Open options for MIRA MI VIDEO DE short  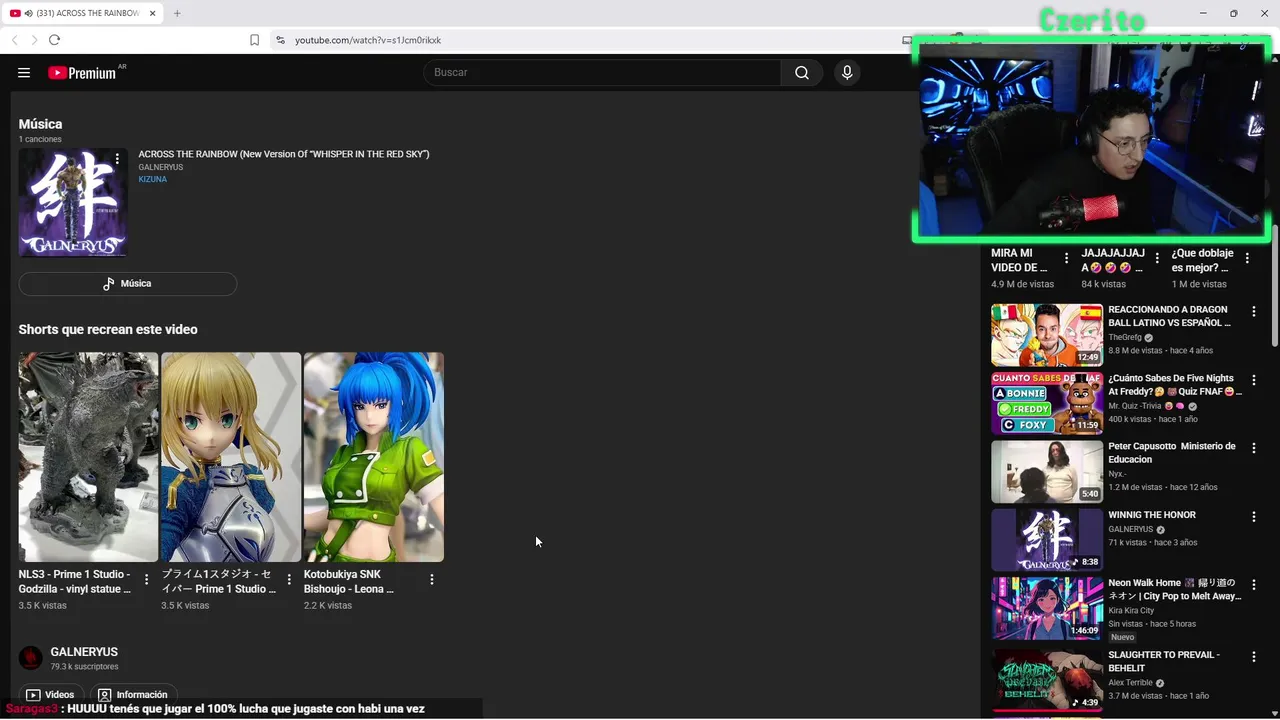tap(1066, 258)
